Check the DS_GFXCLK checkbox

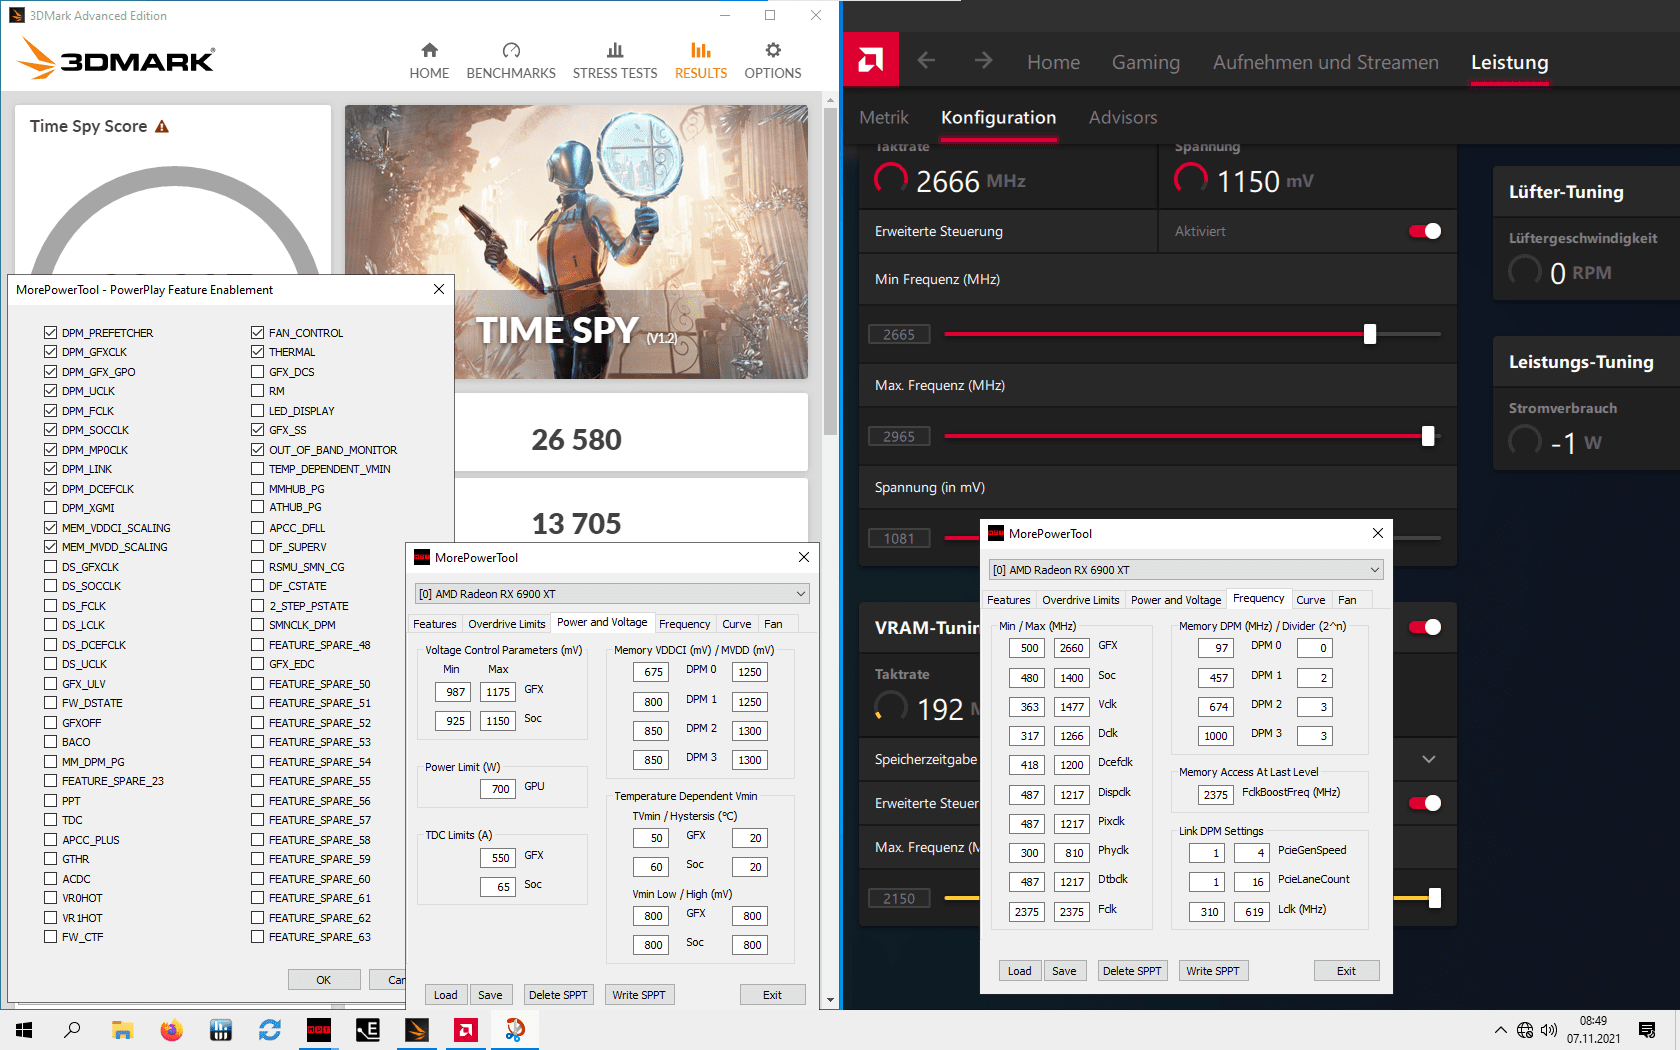[50, 566]
